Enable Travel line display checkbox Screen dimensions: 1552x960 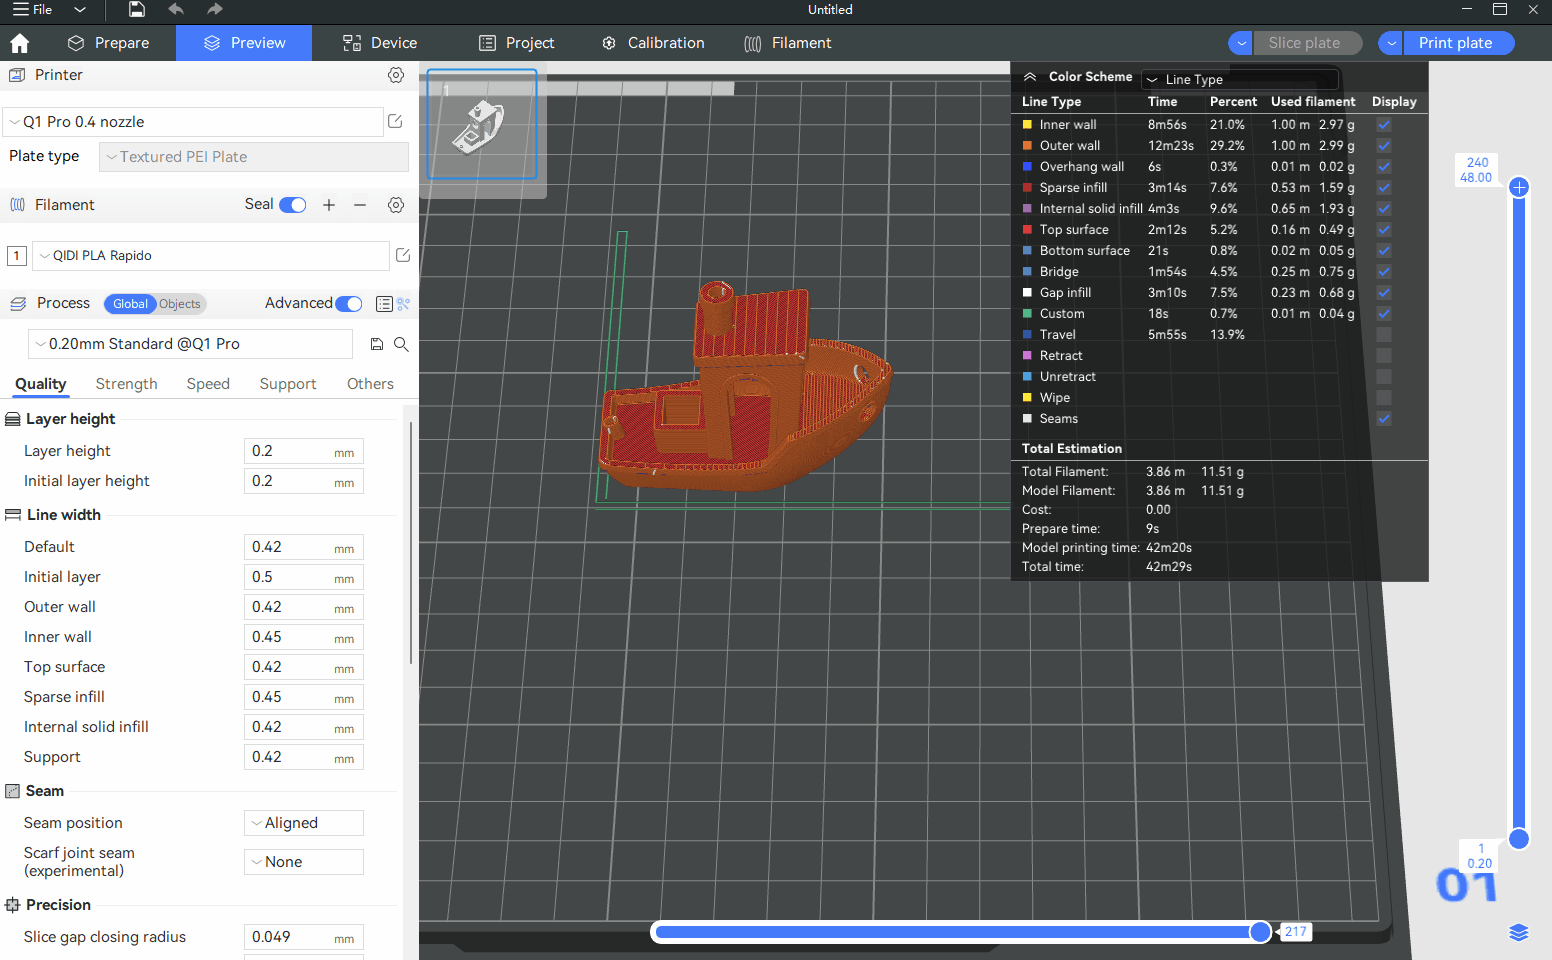click(x=1383, y=335)
